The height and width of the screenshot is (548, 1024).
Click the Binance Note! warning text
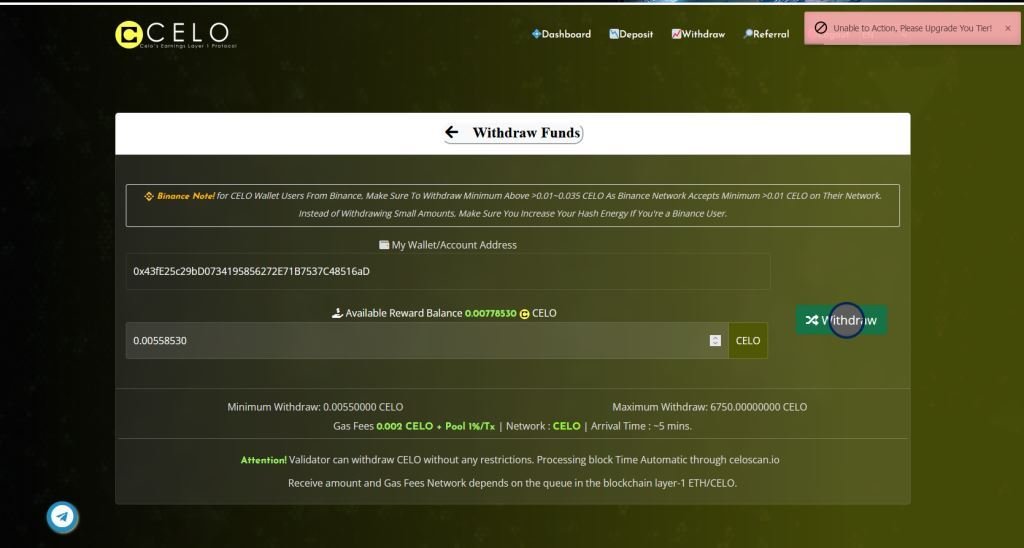[186, 196]
